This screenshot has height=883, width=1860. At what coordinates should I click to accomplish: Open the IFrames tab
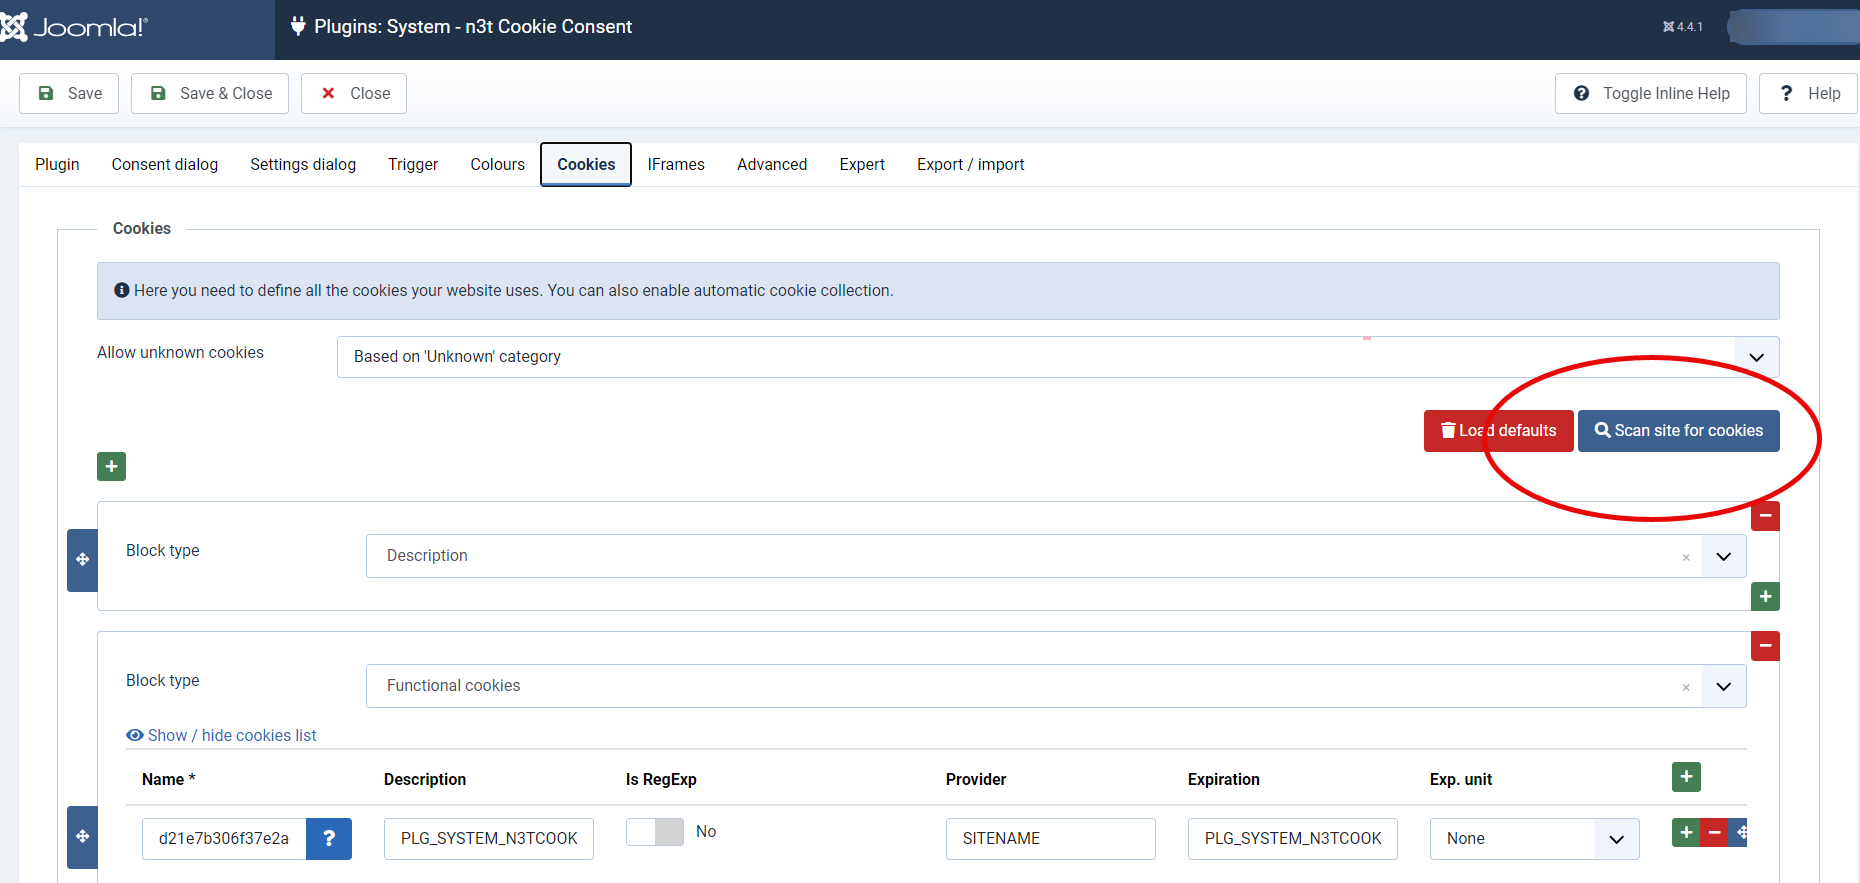click(x=676, y=164)
